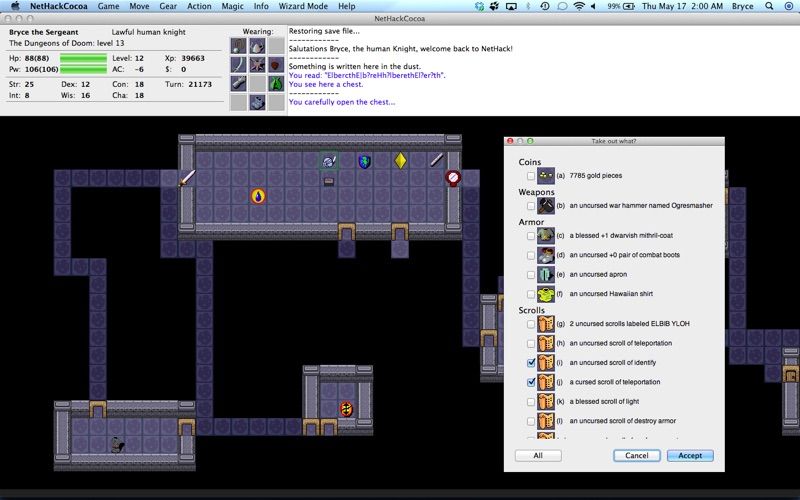This screenshot has height=500, width=800.
Task: Click the boots slot in the Wearing panel
Action: click(x=257, y=102)
